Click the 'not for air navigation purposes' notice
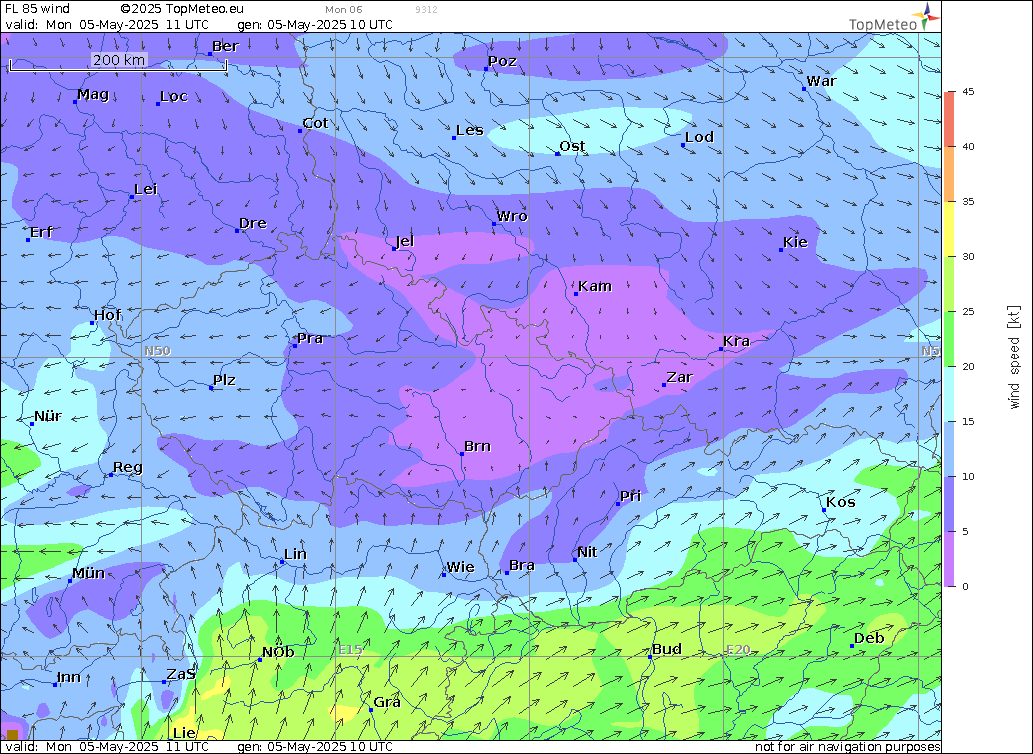1033x754 pixels. [847, 747]
